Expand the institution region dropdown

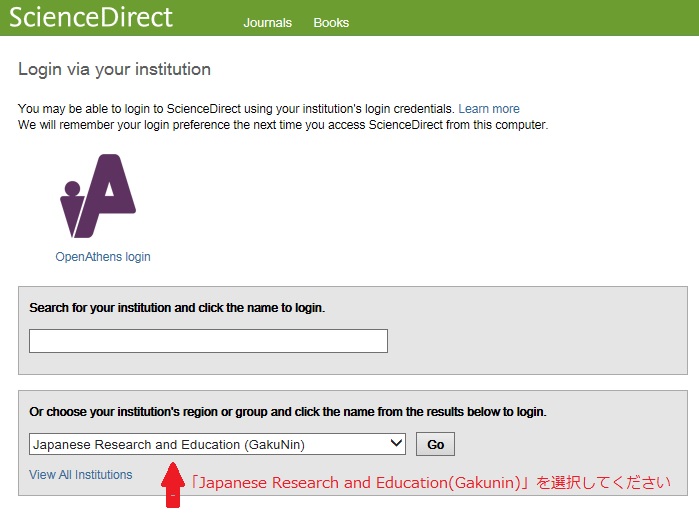click(217, 444)
